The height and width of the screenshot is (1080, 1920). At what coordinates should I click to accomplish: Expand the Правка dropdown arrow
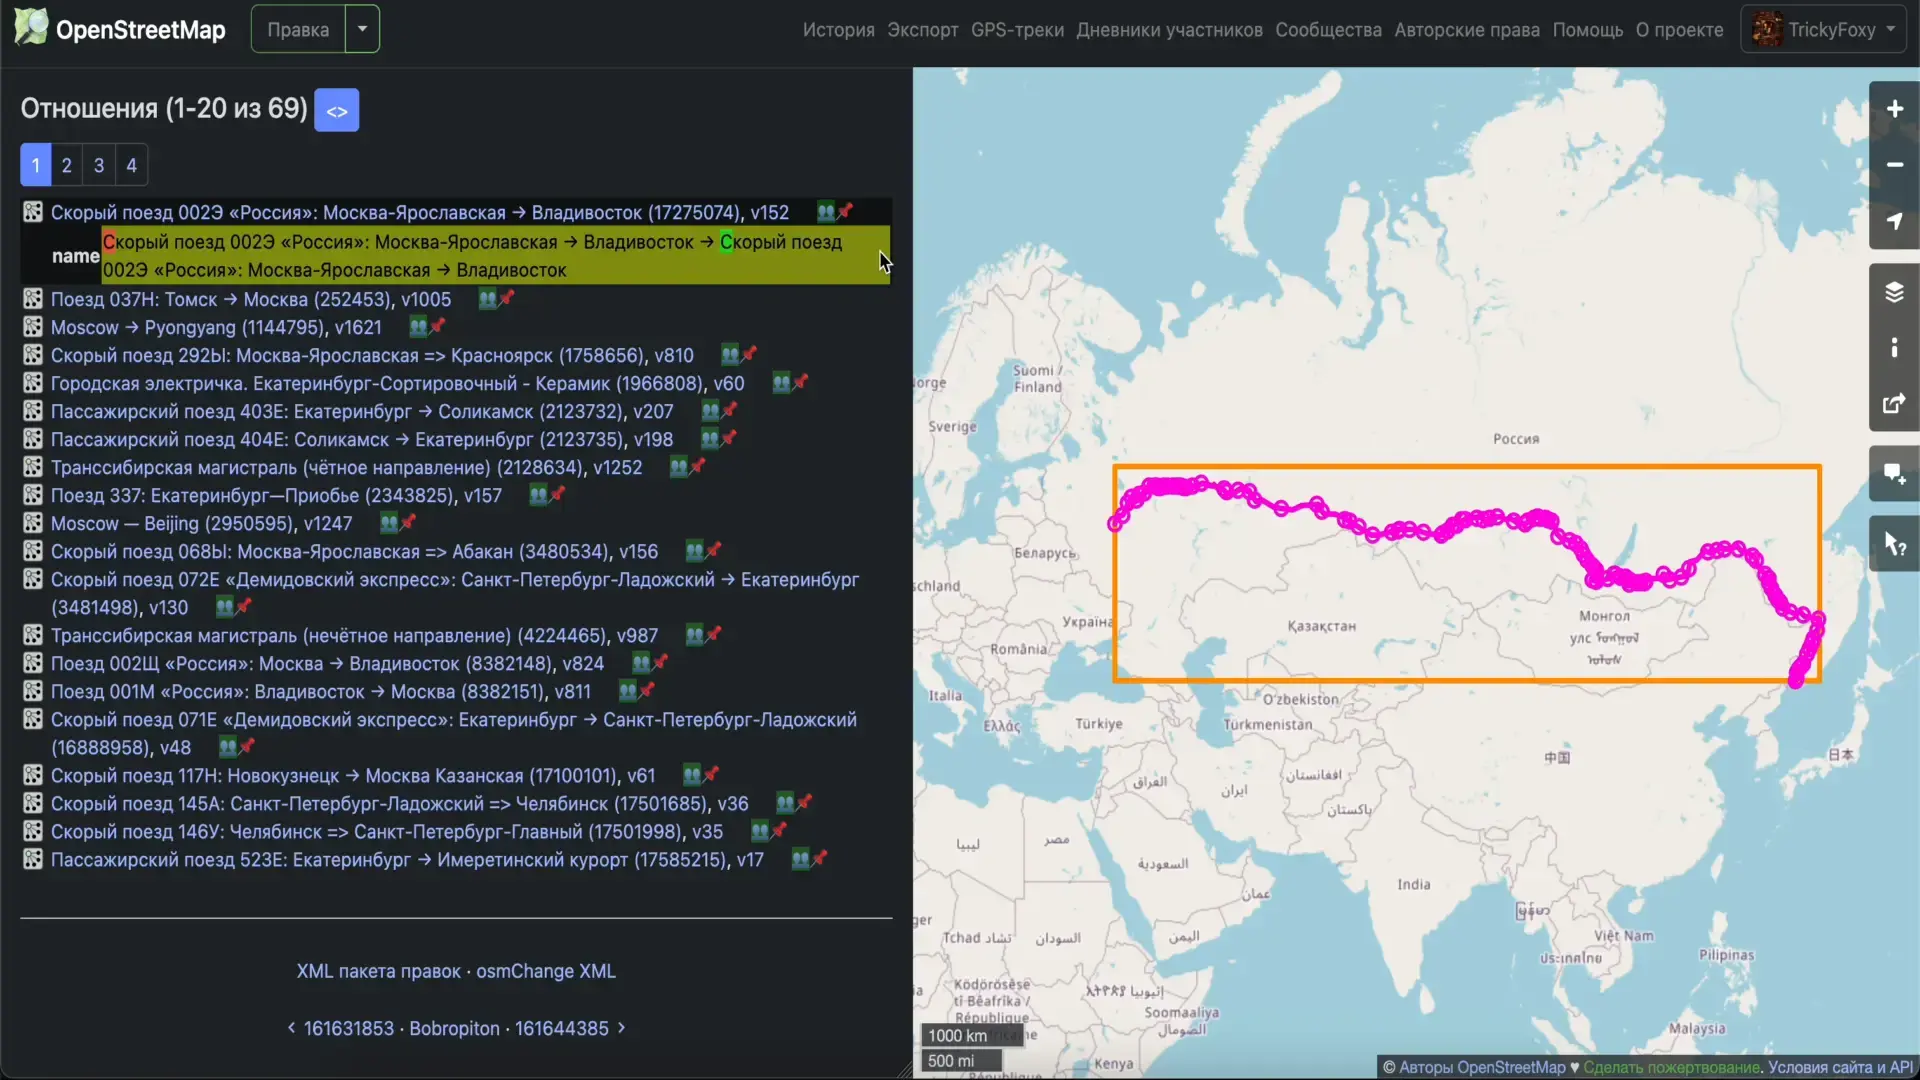coord(362,29)
